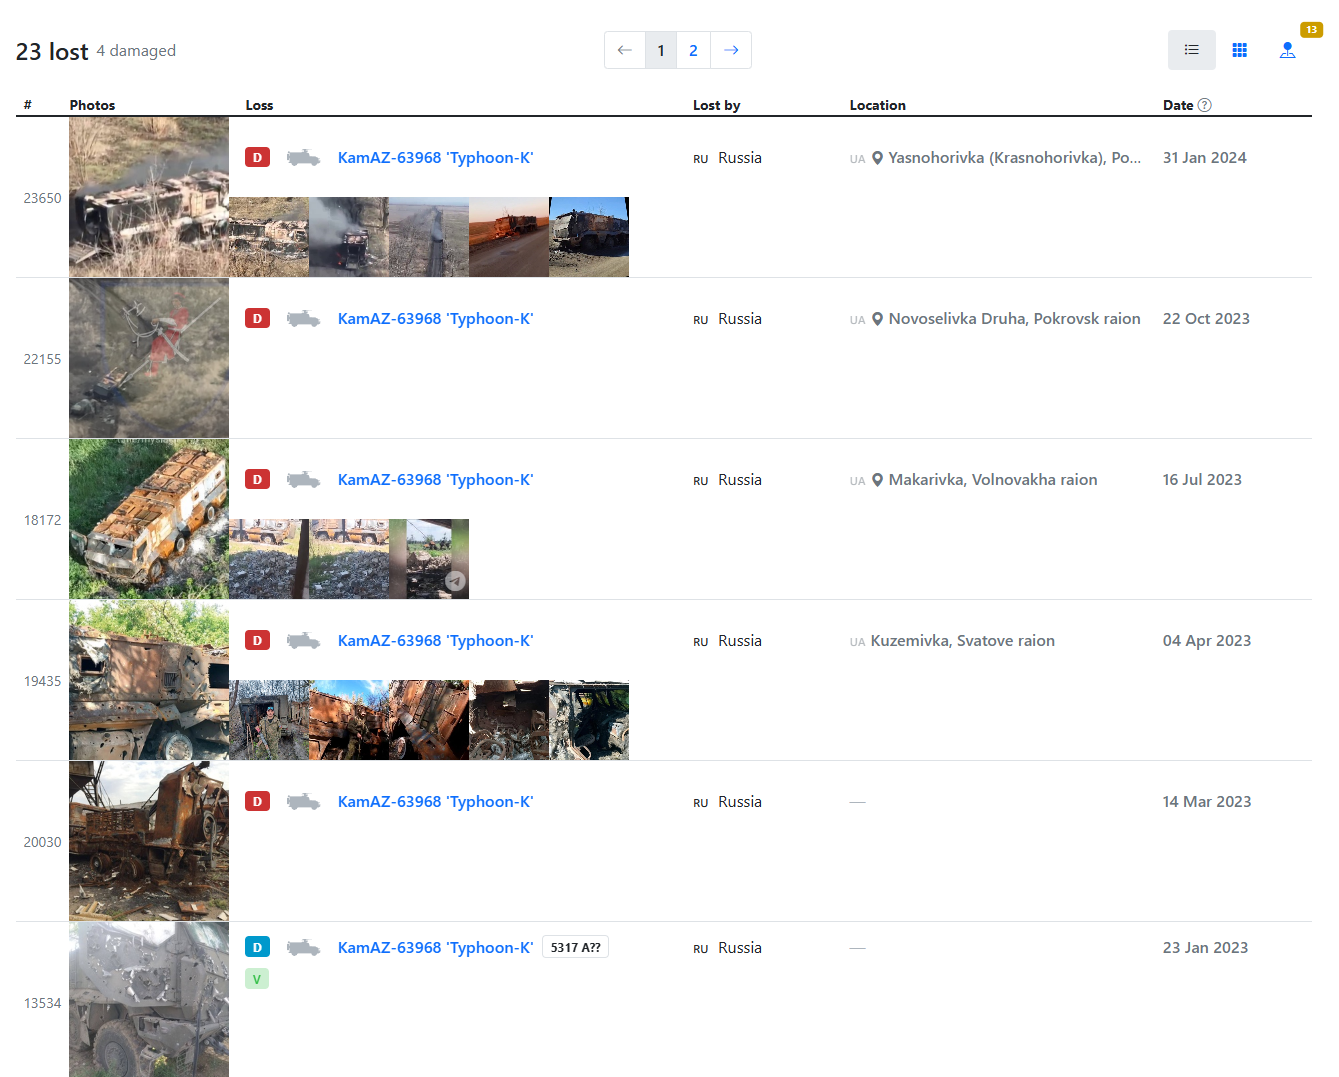The width and height of the screenshot is (1339, 1077).
Task: Open main photo of entry 18172
Action: coord(149,519)
